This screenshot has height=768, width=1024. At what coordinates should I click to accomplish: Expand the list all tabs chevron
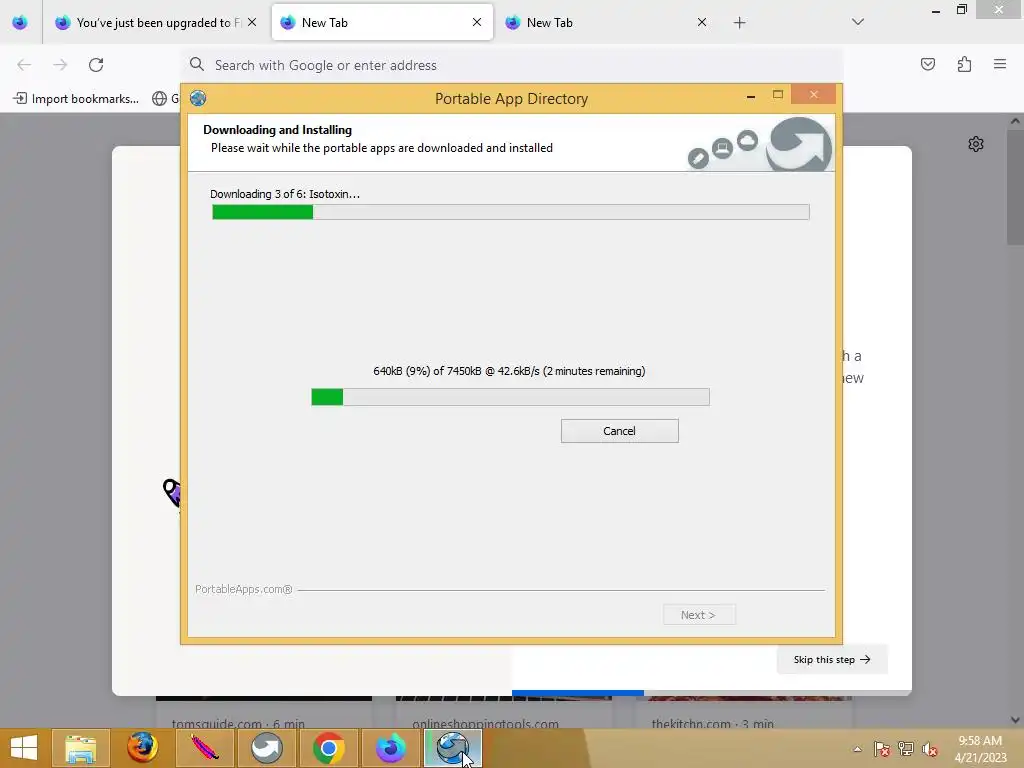[x=857, y=22]
